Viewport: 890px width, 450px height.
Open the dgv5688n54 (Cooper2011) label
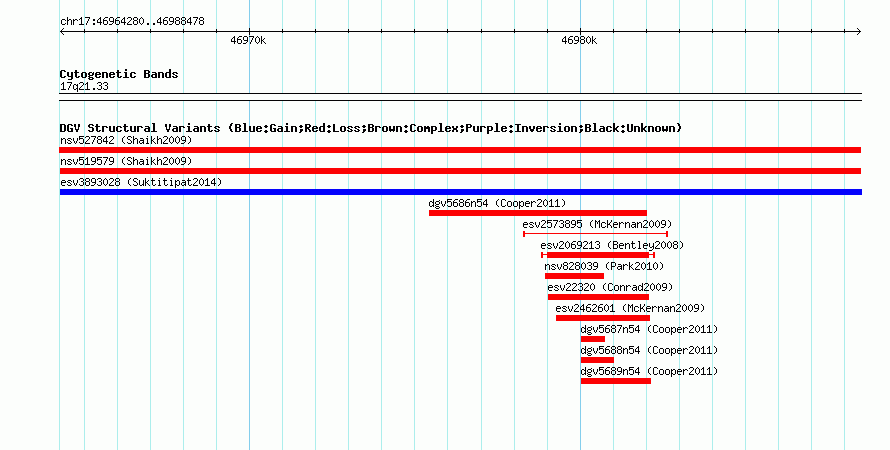[x=649, y=350]
